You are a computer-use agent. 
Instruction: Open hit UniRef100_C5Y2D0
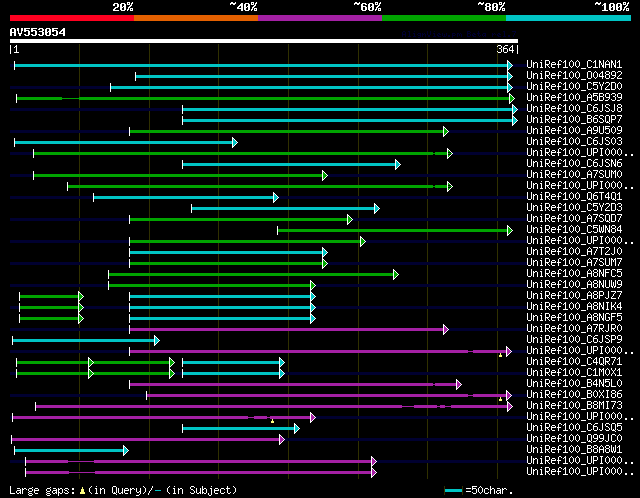click(x=574, y=87)
